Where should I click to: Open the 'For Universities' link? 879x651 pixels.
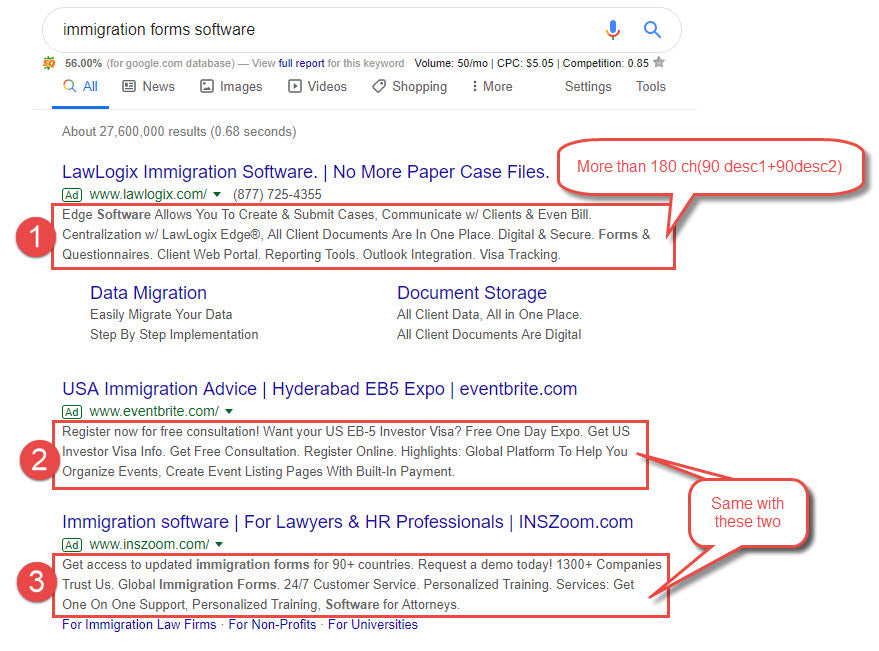click(373, 625)
